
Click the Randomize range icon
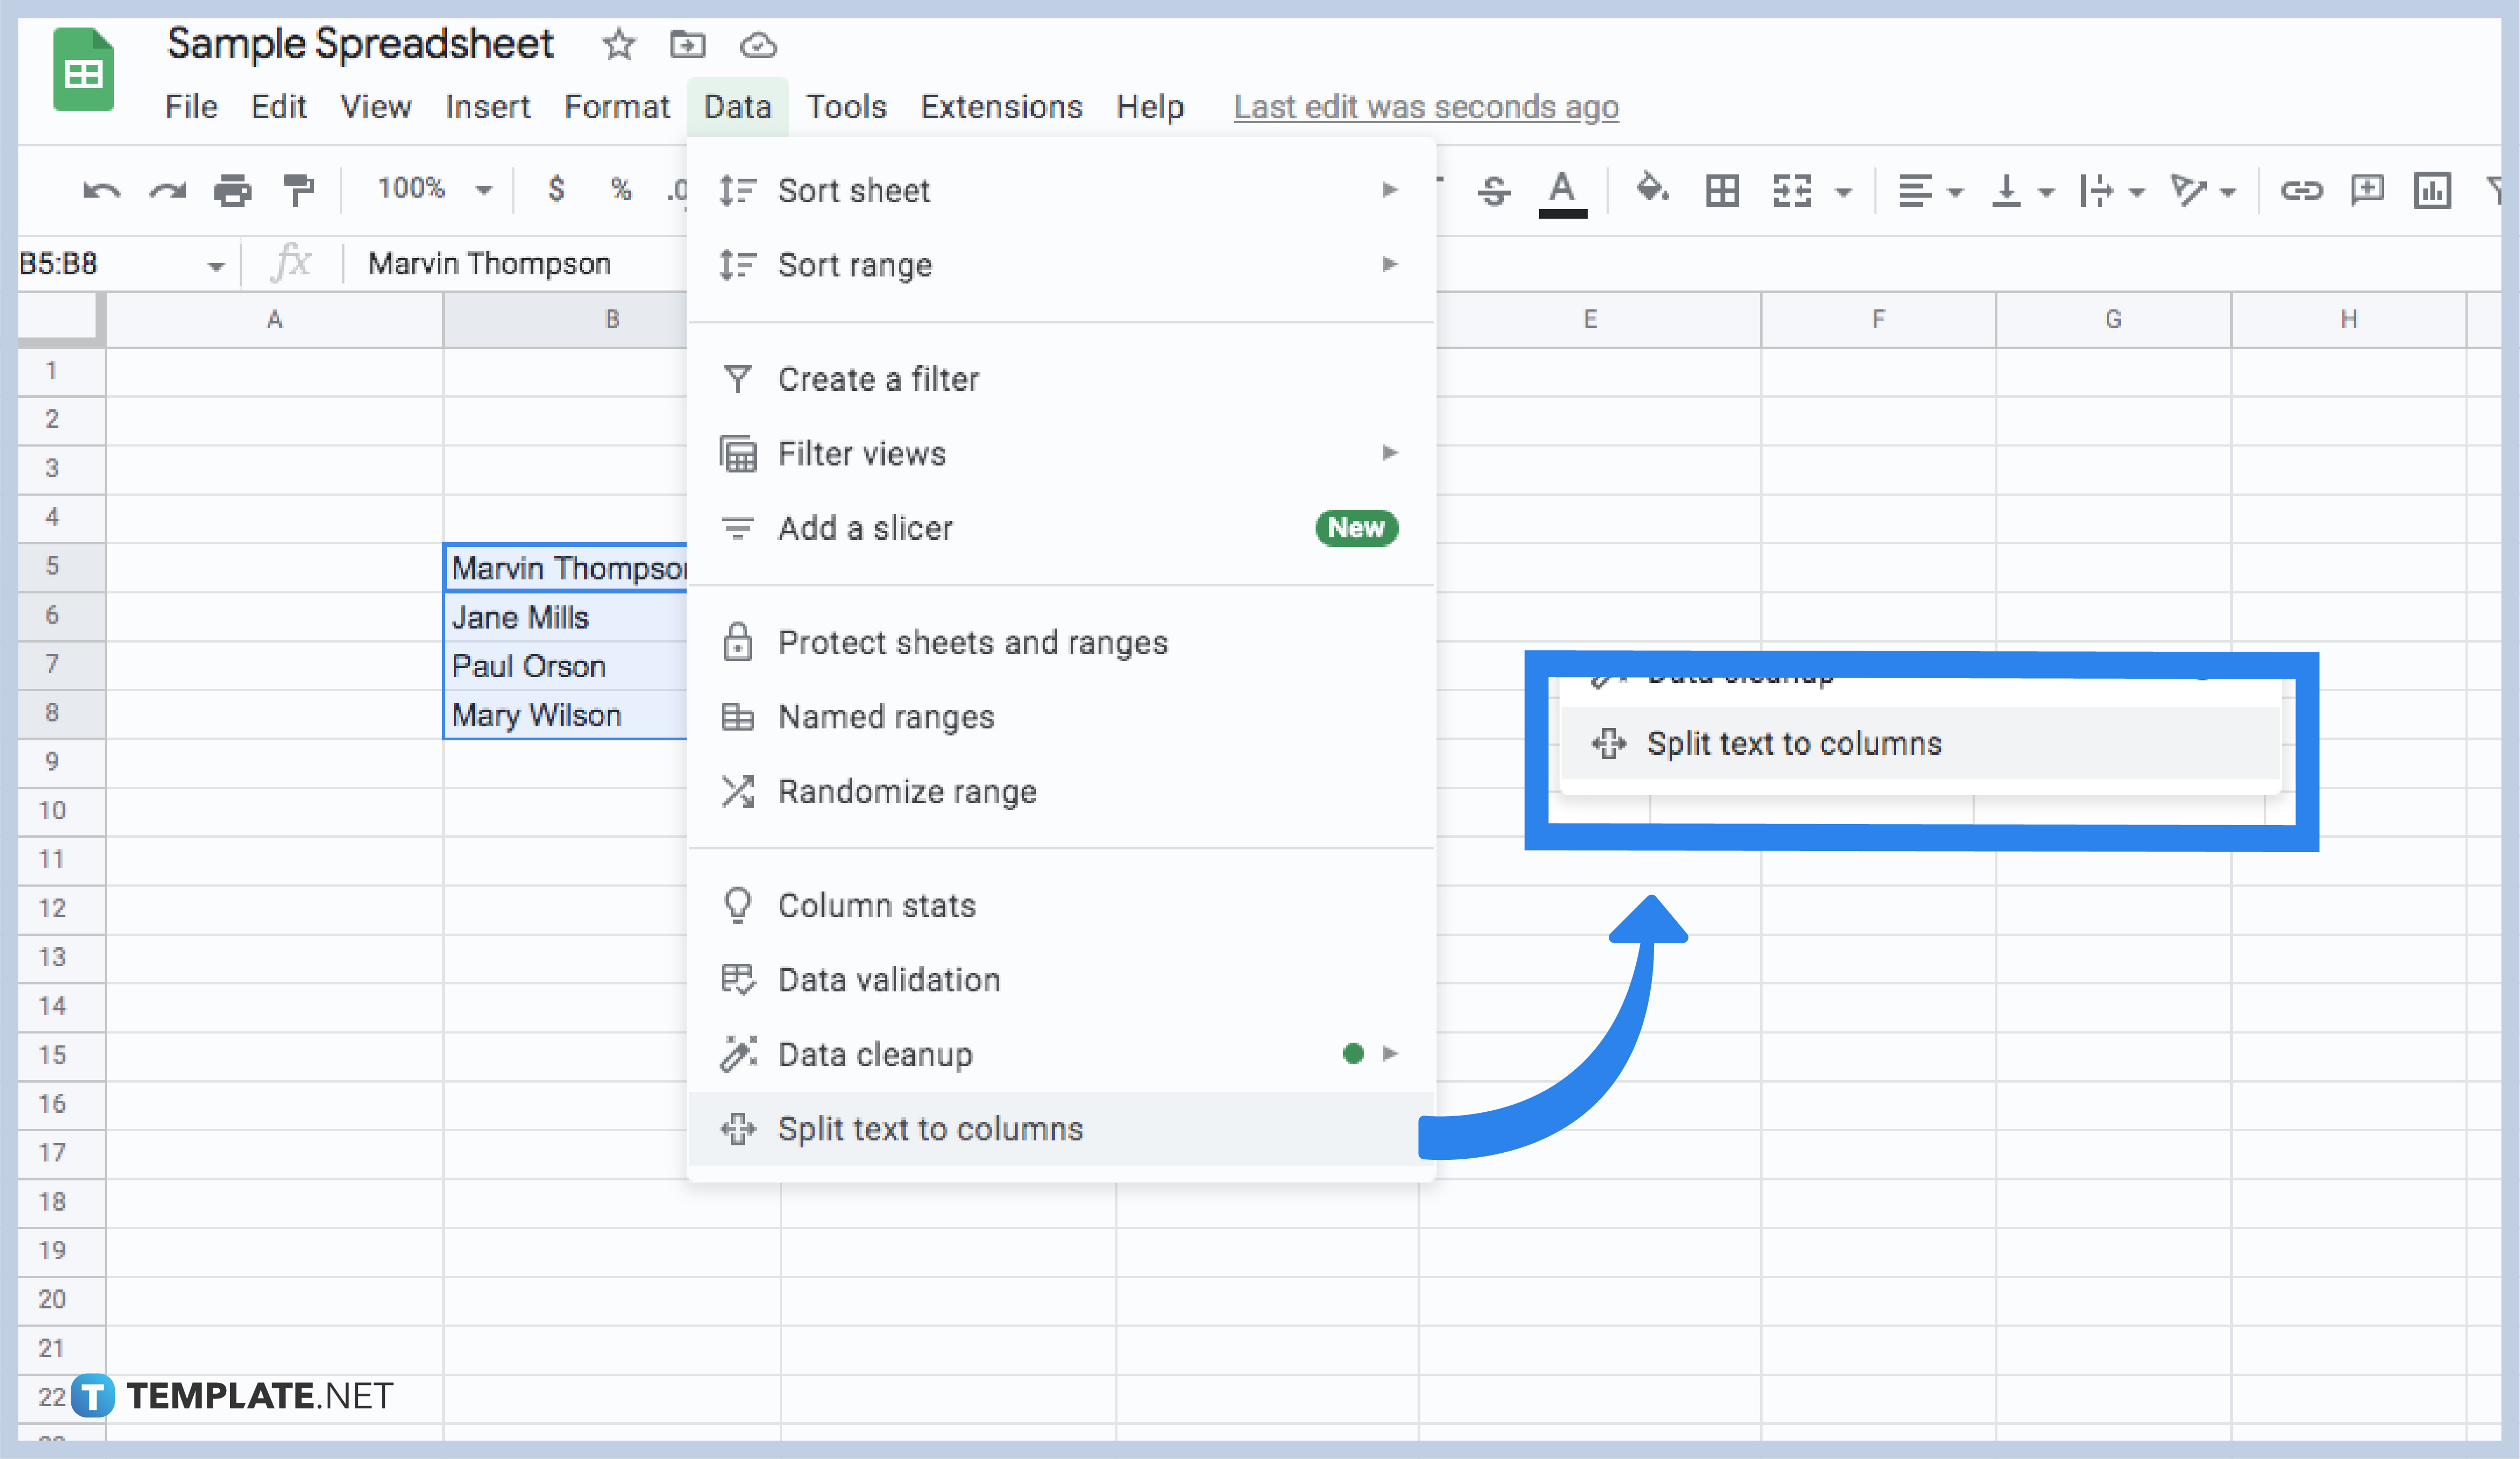point(737,791)
